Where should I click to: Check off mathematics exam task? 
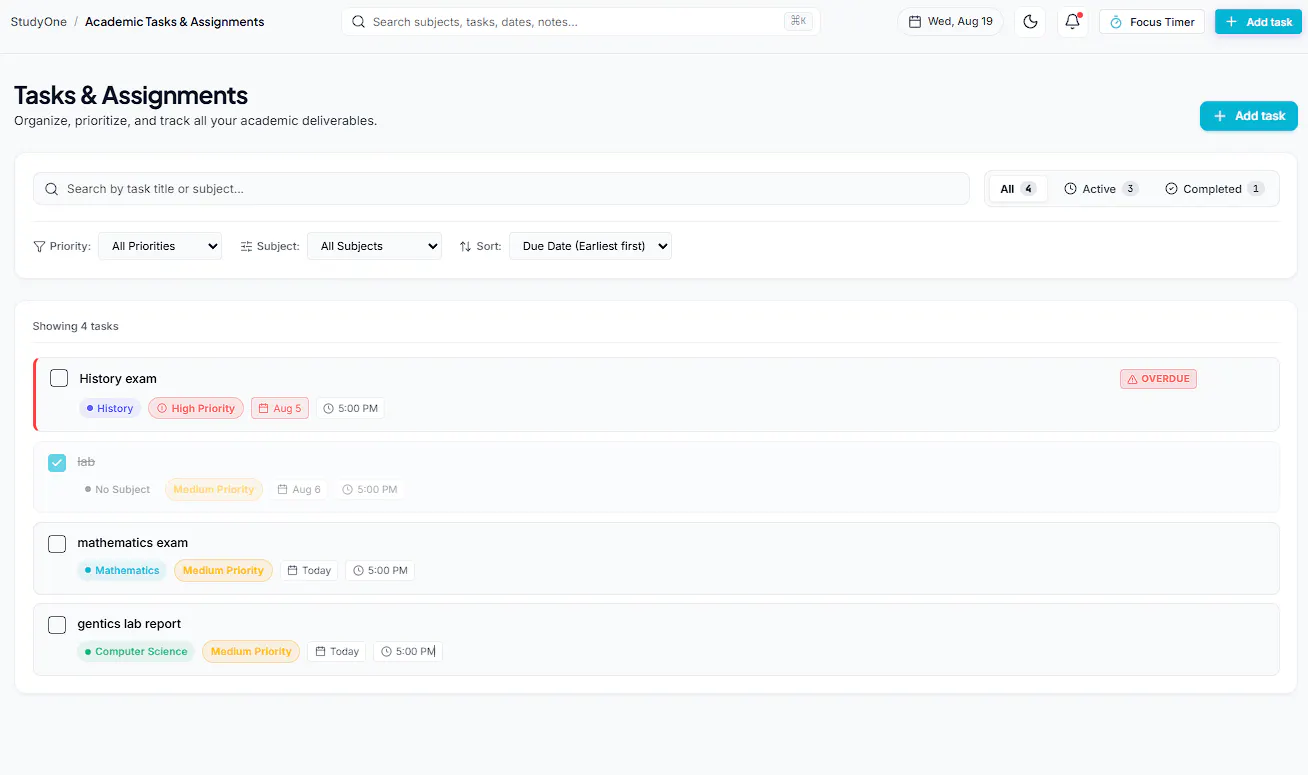[57, 543]
